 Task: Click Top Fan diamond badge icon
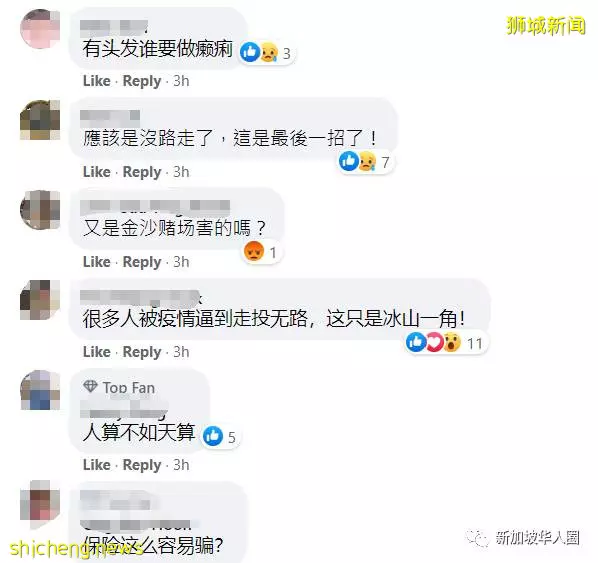(90, 387)
